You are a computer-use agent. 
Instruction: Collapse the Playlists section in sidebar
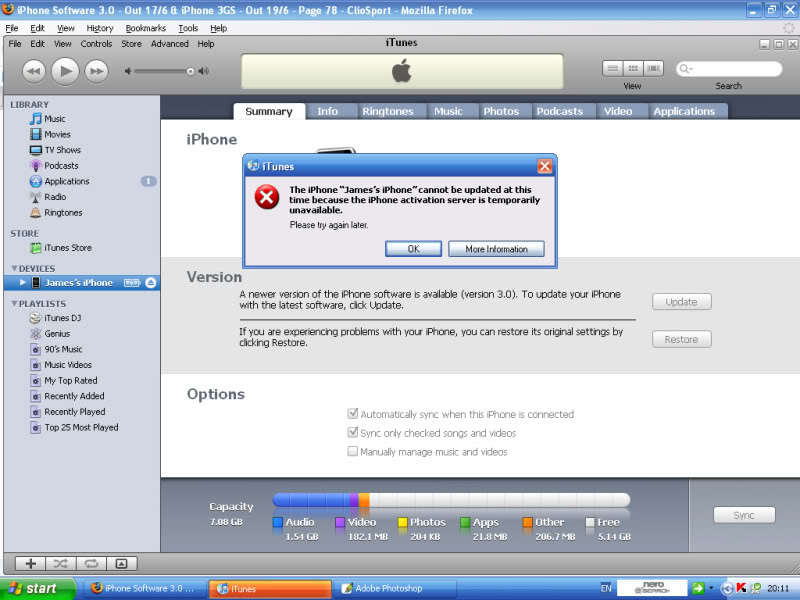click(x=14, y=303)
